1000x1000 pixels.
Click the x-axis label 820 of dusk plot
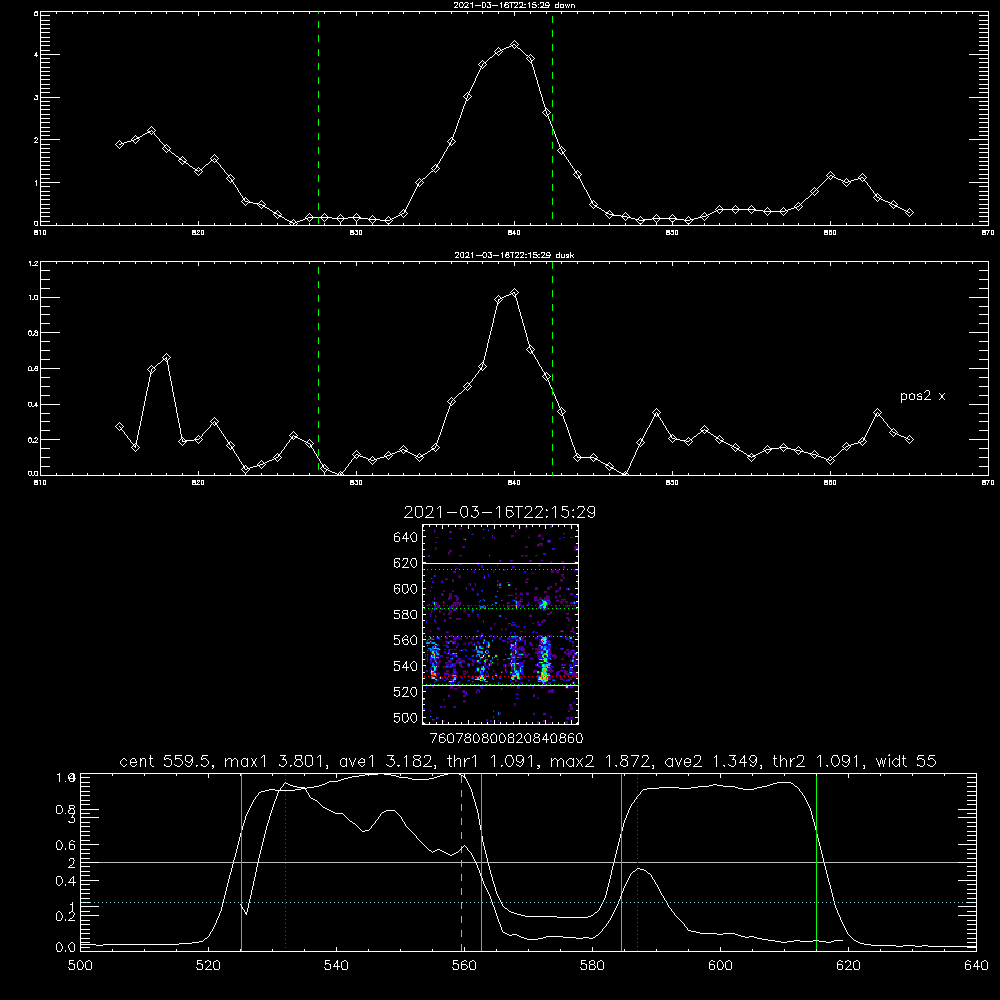pyautogui.click(x=198, y=482)
